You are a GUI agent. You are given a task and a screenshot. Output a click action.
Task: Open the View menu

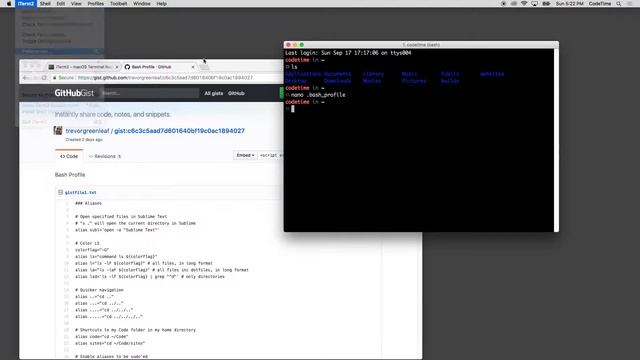pyautogui.click(x=76, y=4)
